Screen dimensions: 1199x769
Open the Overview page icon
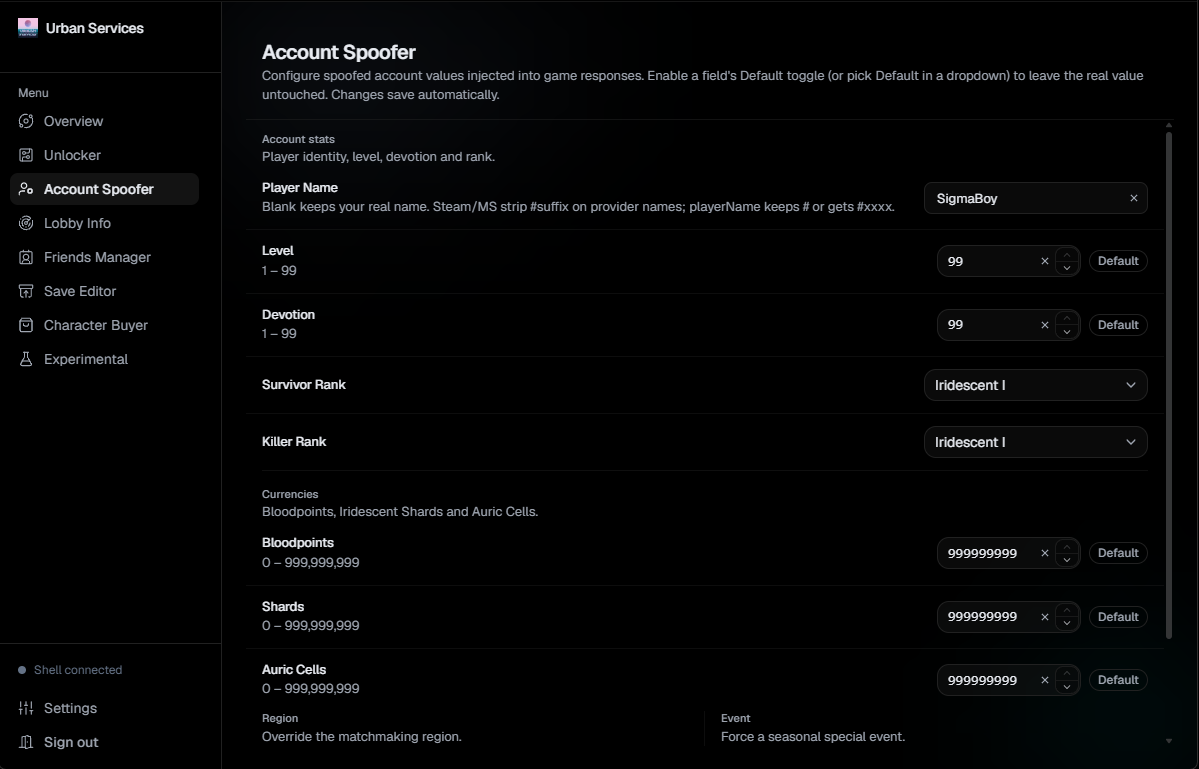[x=26, y=121]
